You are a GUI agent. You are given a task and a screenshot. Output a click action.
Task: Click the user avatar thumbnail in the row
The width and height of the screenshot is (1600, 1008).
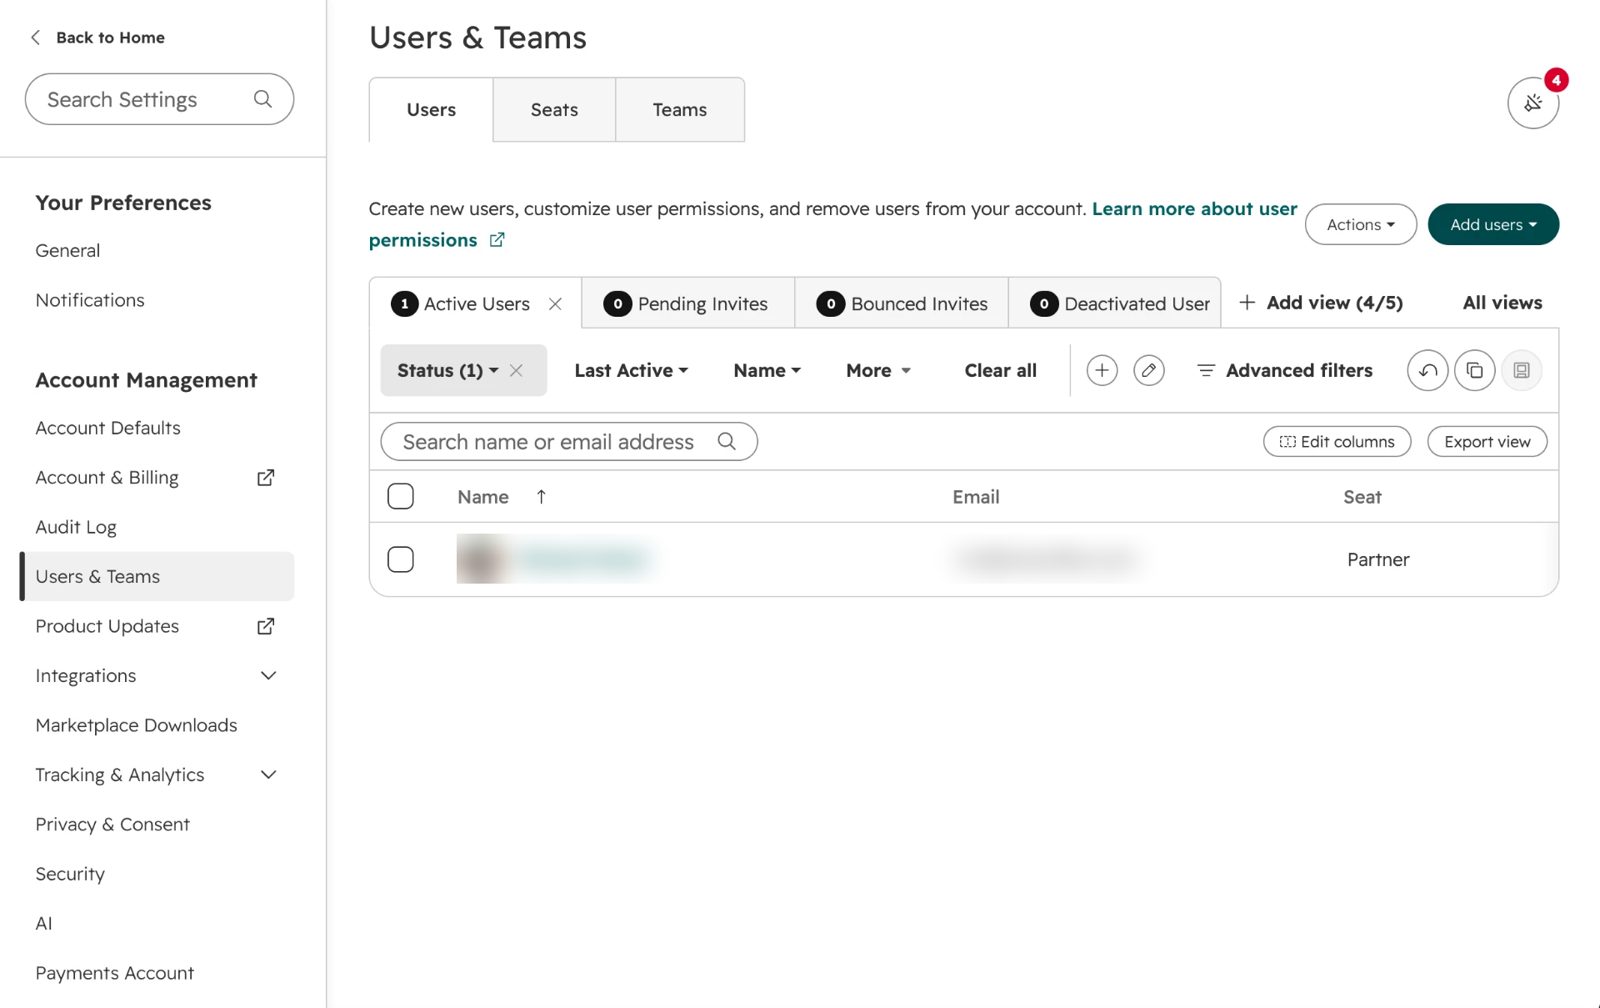click(480, 559)
